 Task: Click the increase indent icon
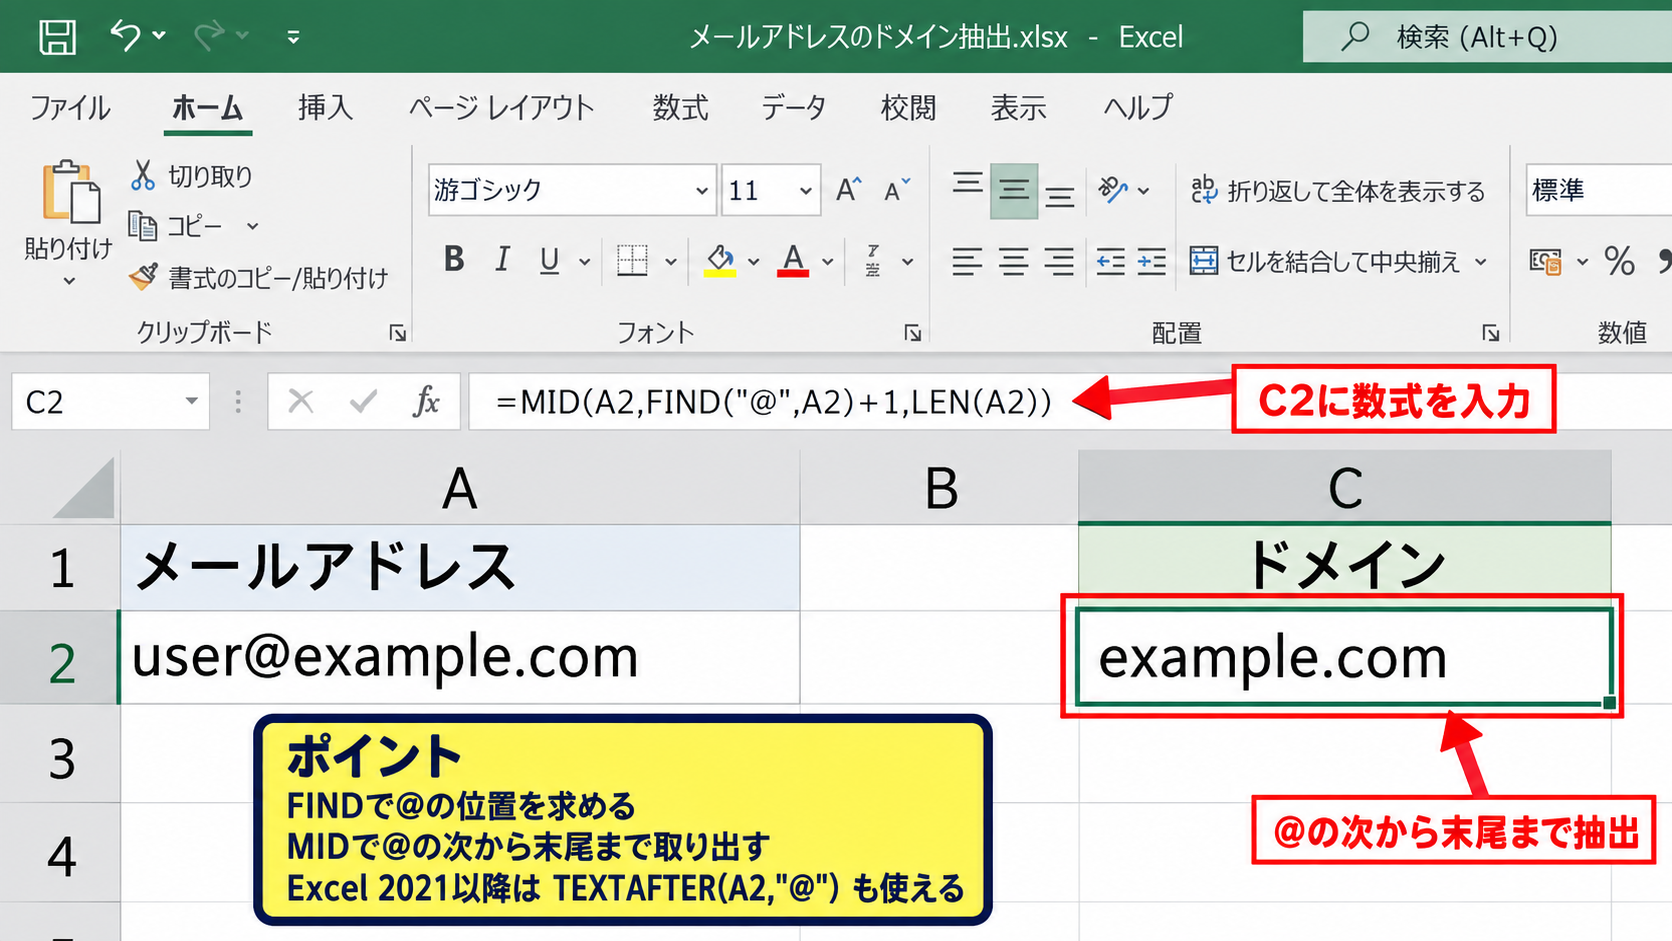point(1151,262)
